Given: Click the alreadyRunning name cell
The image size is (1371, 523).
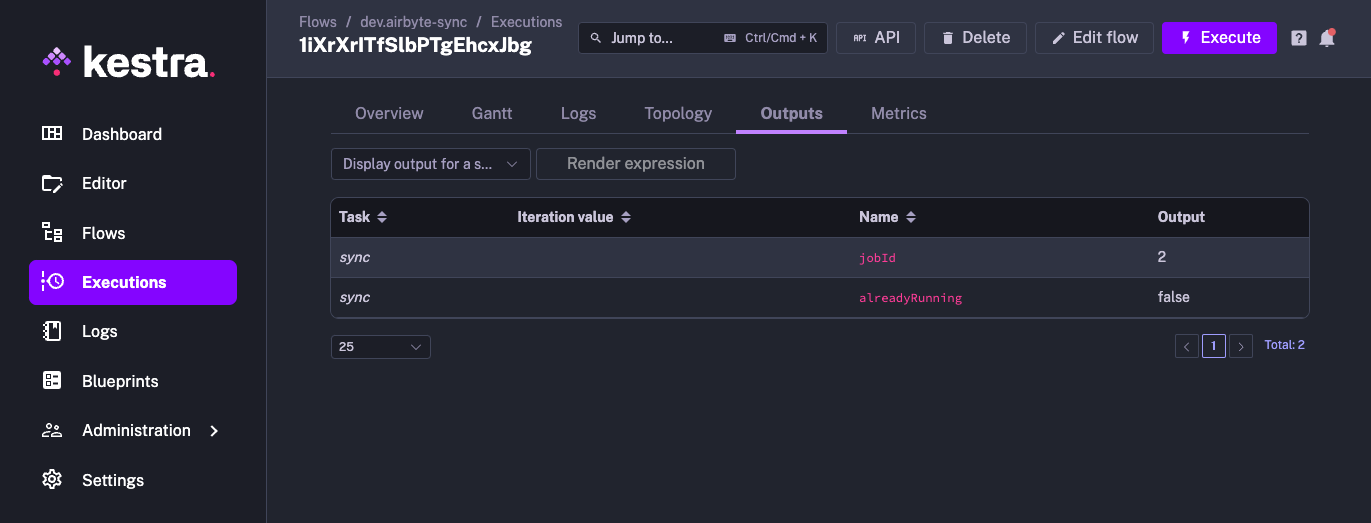Looking at the screenshot, I should pyautogui.click(x=910, y=298).
